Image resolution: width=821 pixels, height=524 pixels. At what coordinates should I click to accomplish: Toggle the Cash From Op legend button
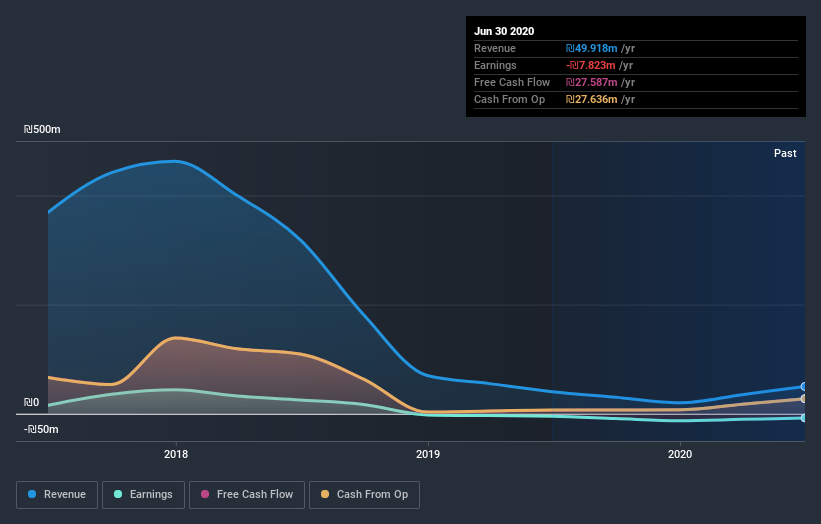tap(364, 495)
